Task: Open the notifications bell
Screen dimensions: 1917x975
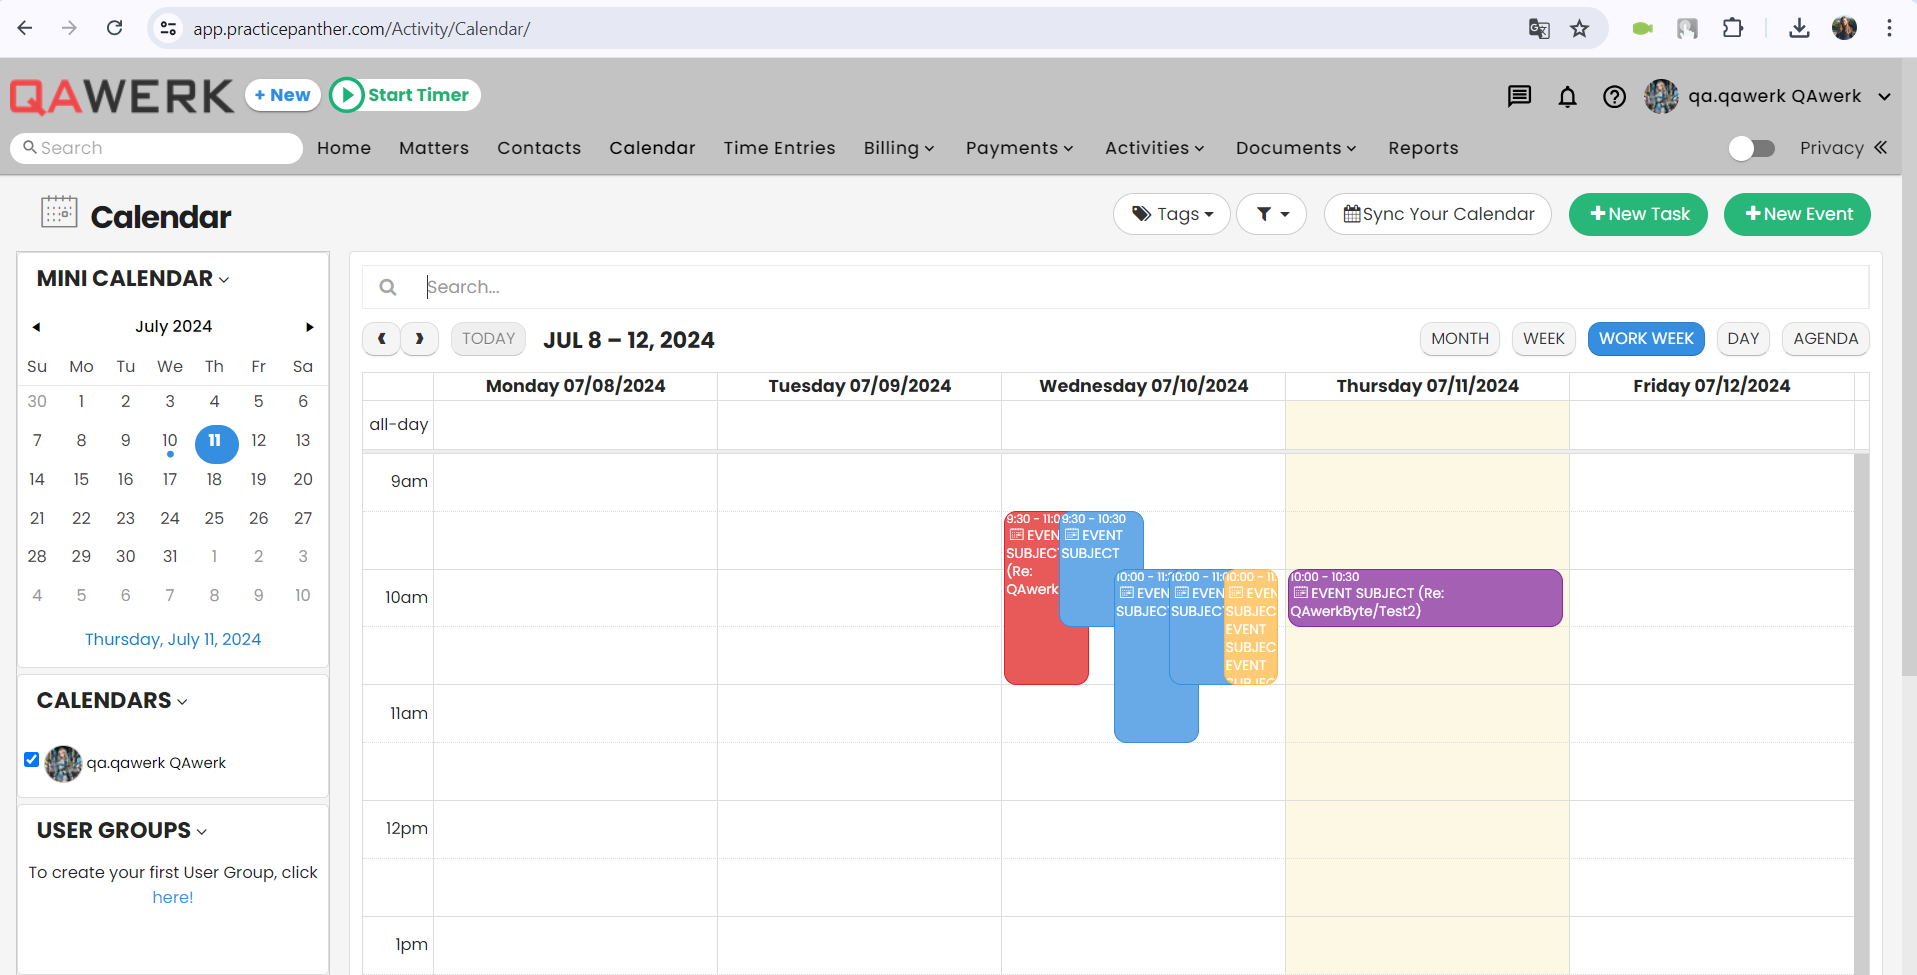Action: [1567, 96]
